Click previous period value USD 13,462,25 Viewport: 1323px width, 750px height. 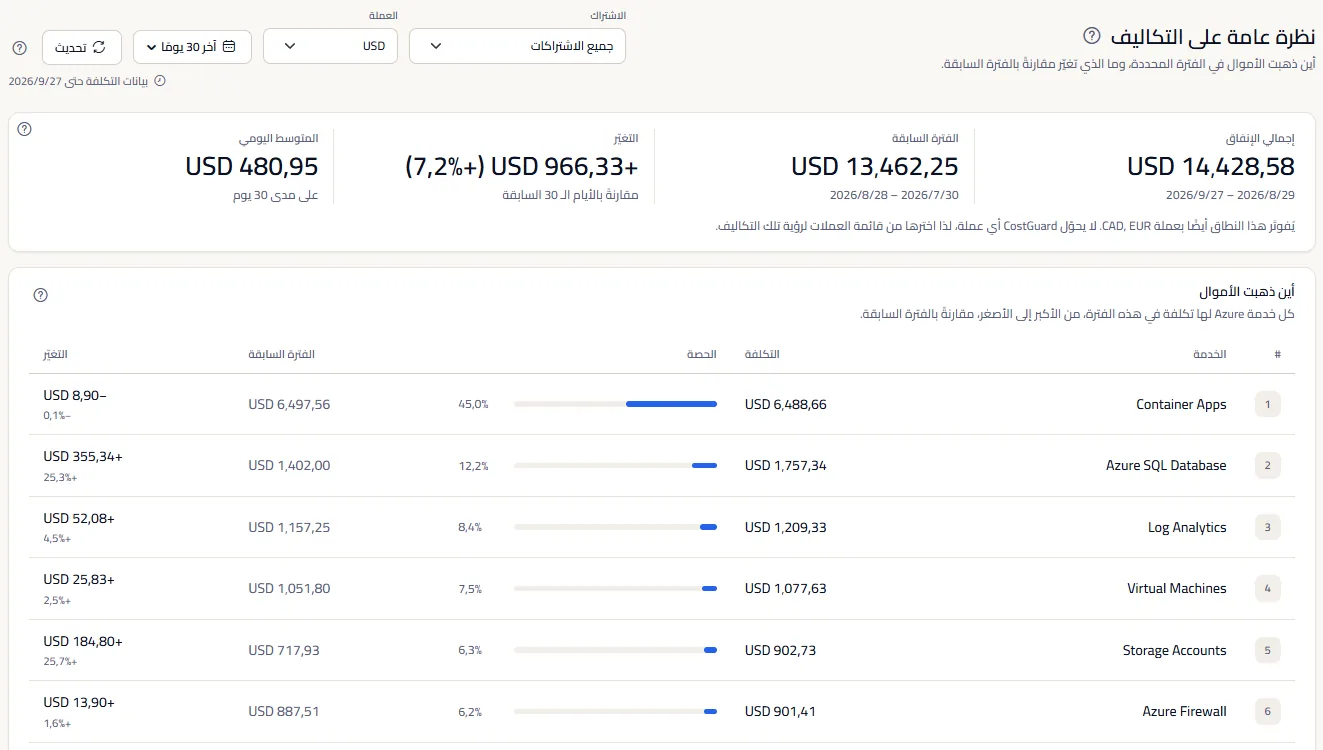click(x=875, y=166)
